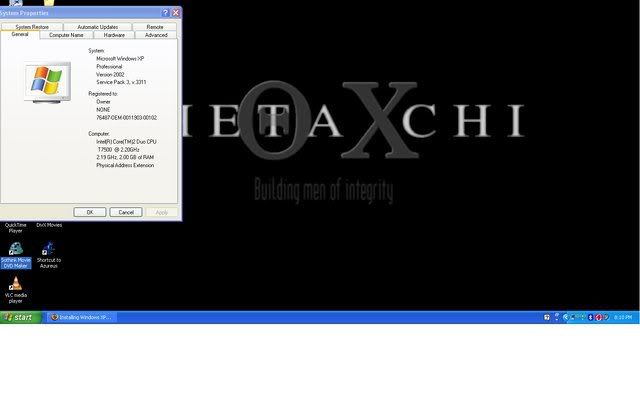
Task: Click the 'Service Pack 3, v.3311' text
Action: [121, 82]
